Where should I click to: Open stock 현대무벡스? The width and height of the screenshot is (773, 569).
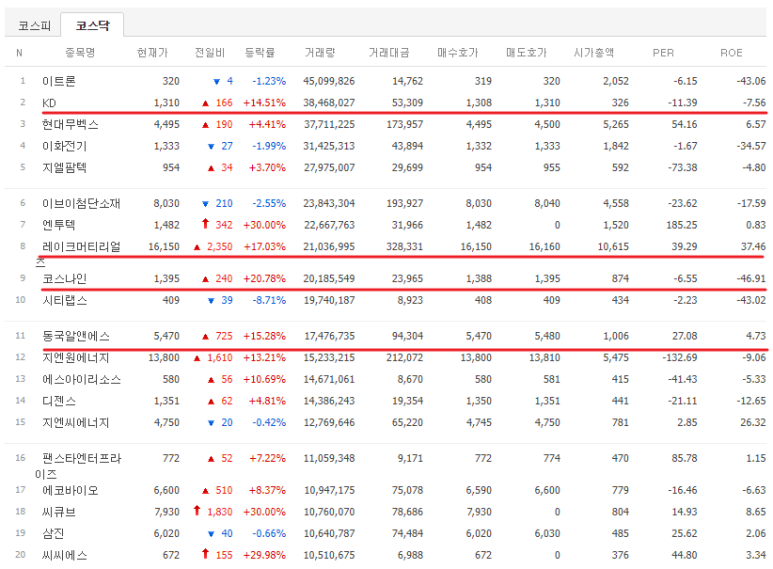click(x=70, y=124)
